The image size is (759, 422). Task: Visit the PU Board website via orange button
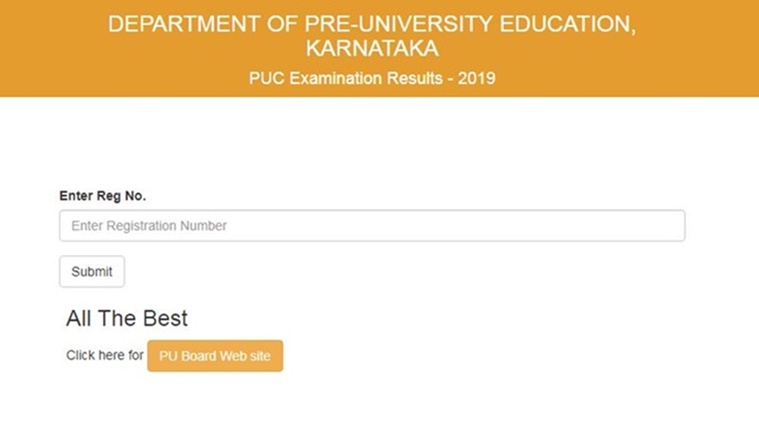215,356
